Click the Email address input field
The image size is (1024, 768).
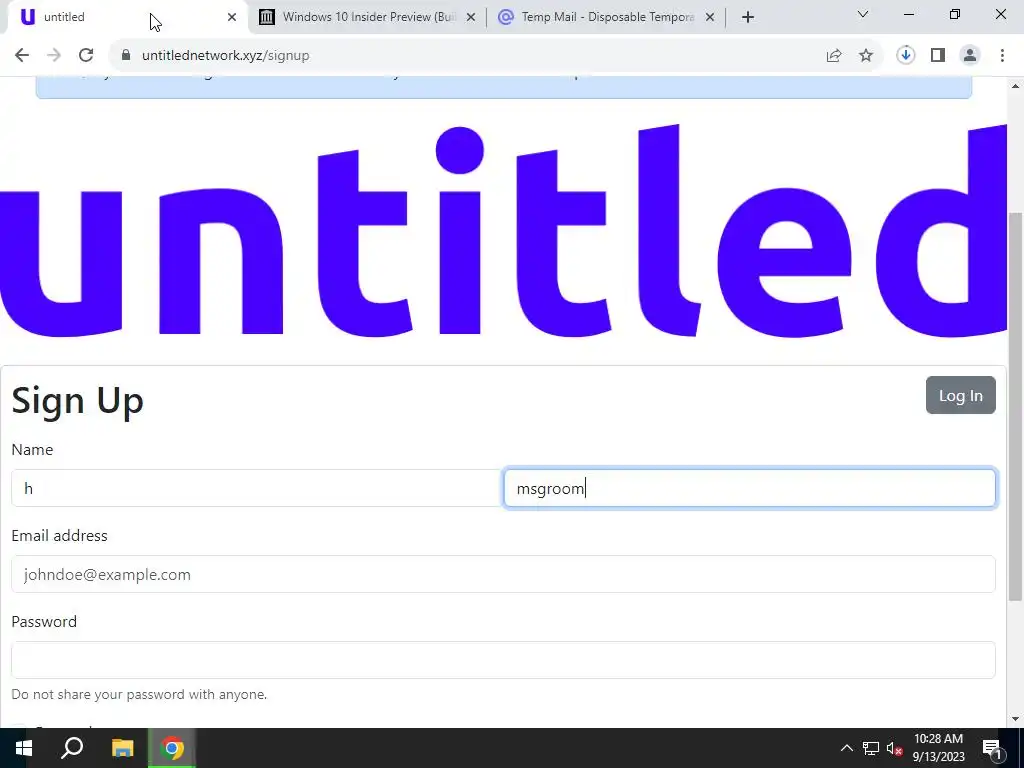coord(504,574)
